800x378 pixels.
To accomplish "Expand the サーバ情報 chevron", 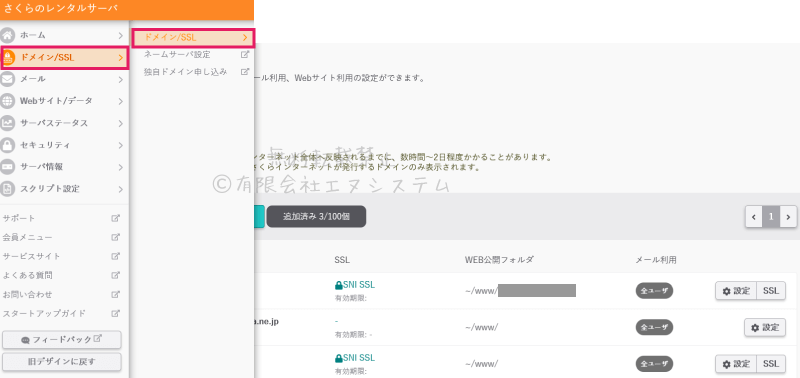I will [120, 167].
